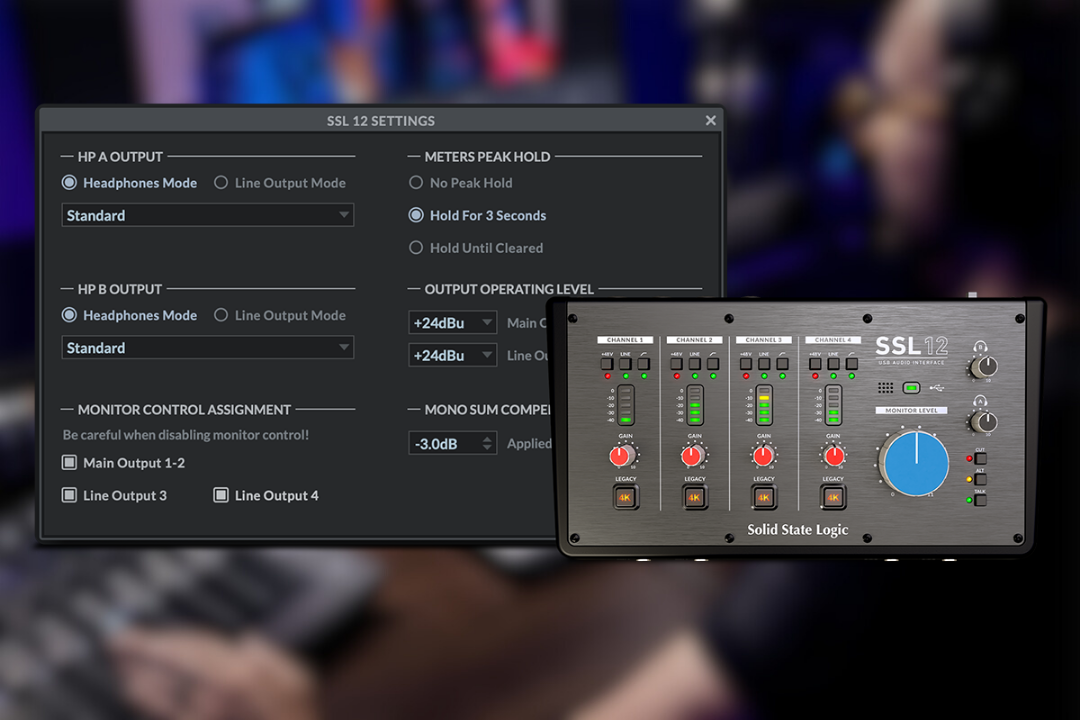Enable the Main Output 1-2 checkbox
The width and height of the screenshot is (1080, 720).
point(69,463)
